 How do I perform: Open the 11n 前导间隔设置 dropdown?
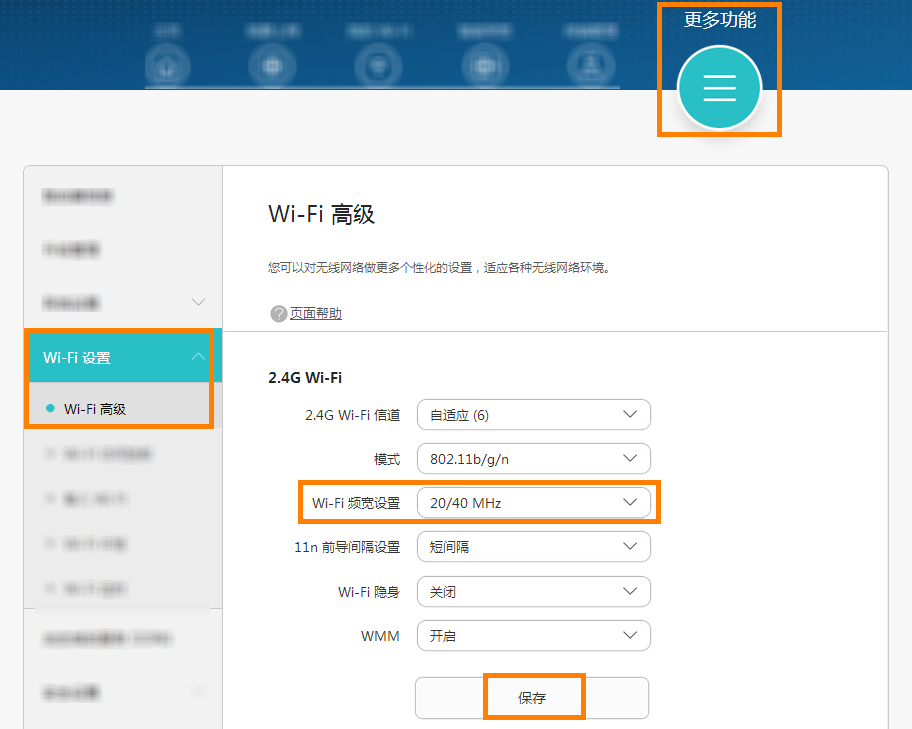click(x=533, y=547)
